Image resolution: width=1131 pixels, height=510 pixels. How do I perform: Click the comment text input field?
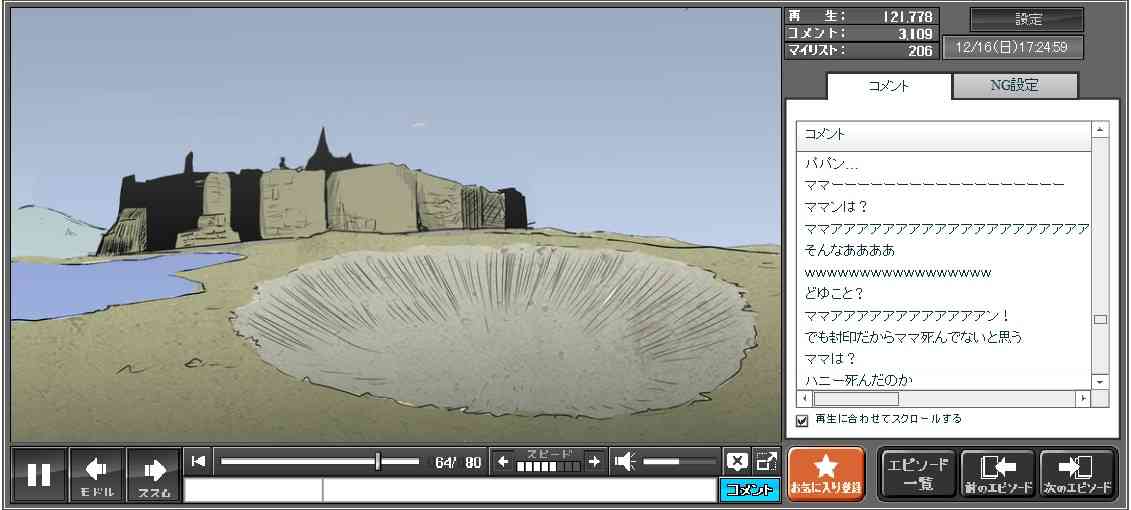[518, 490]
